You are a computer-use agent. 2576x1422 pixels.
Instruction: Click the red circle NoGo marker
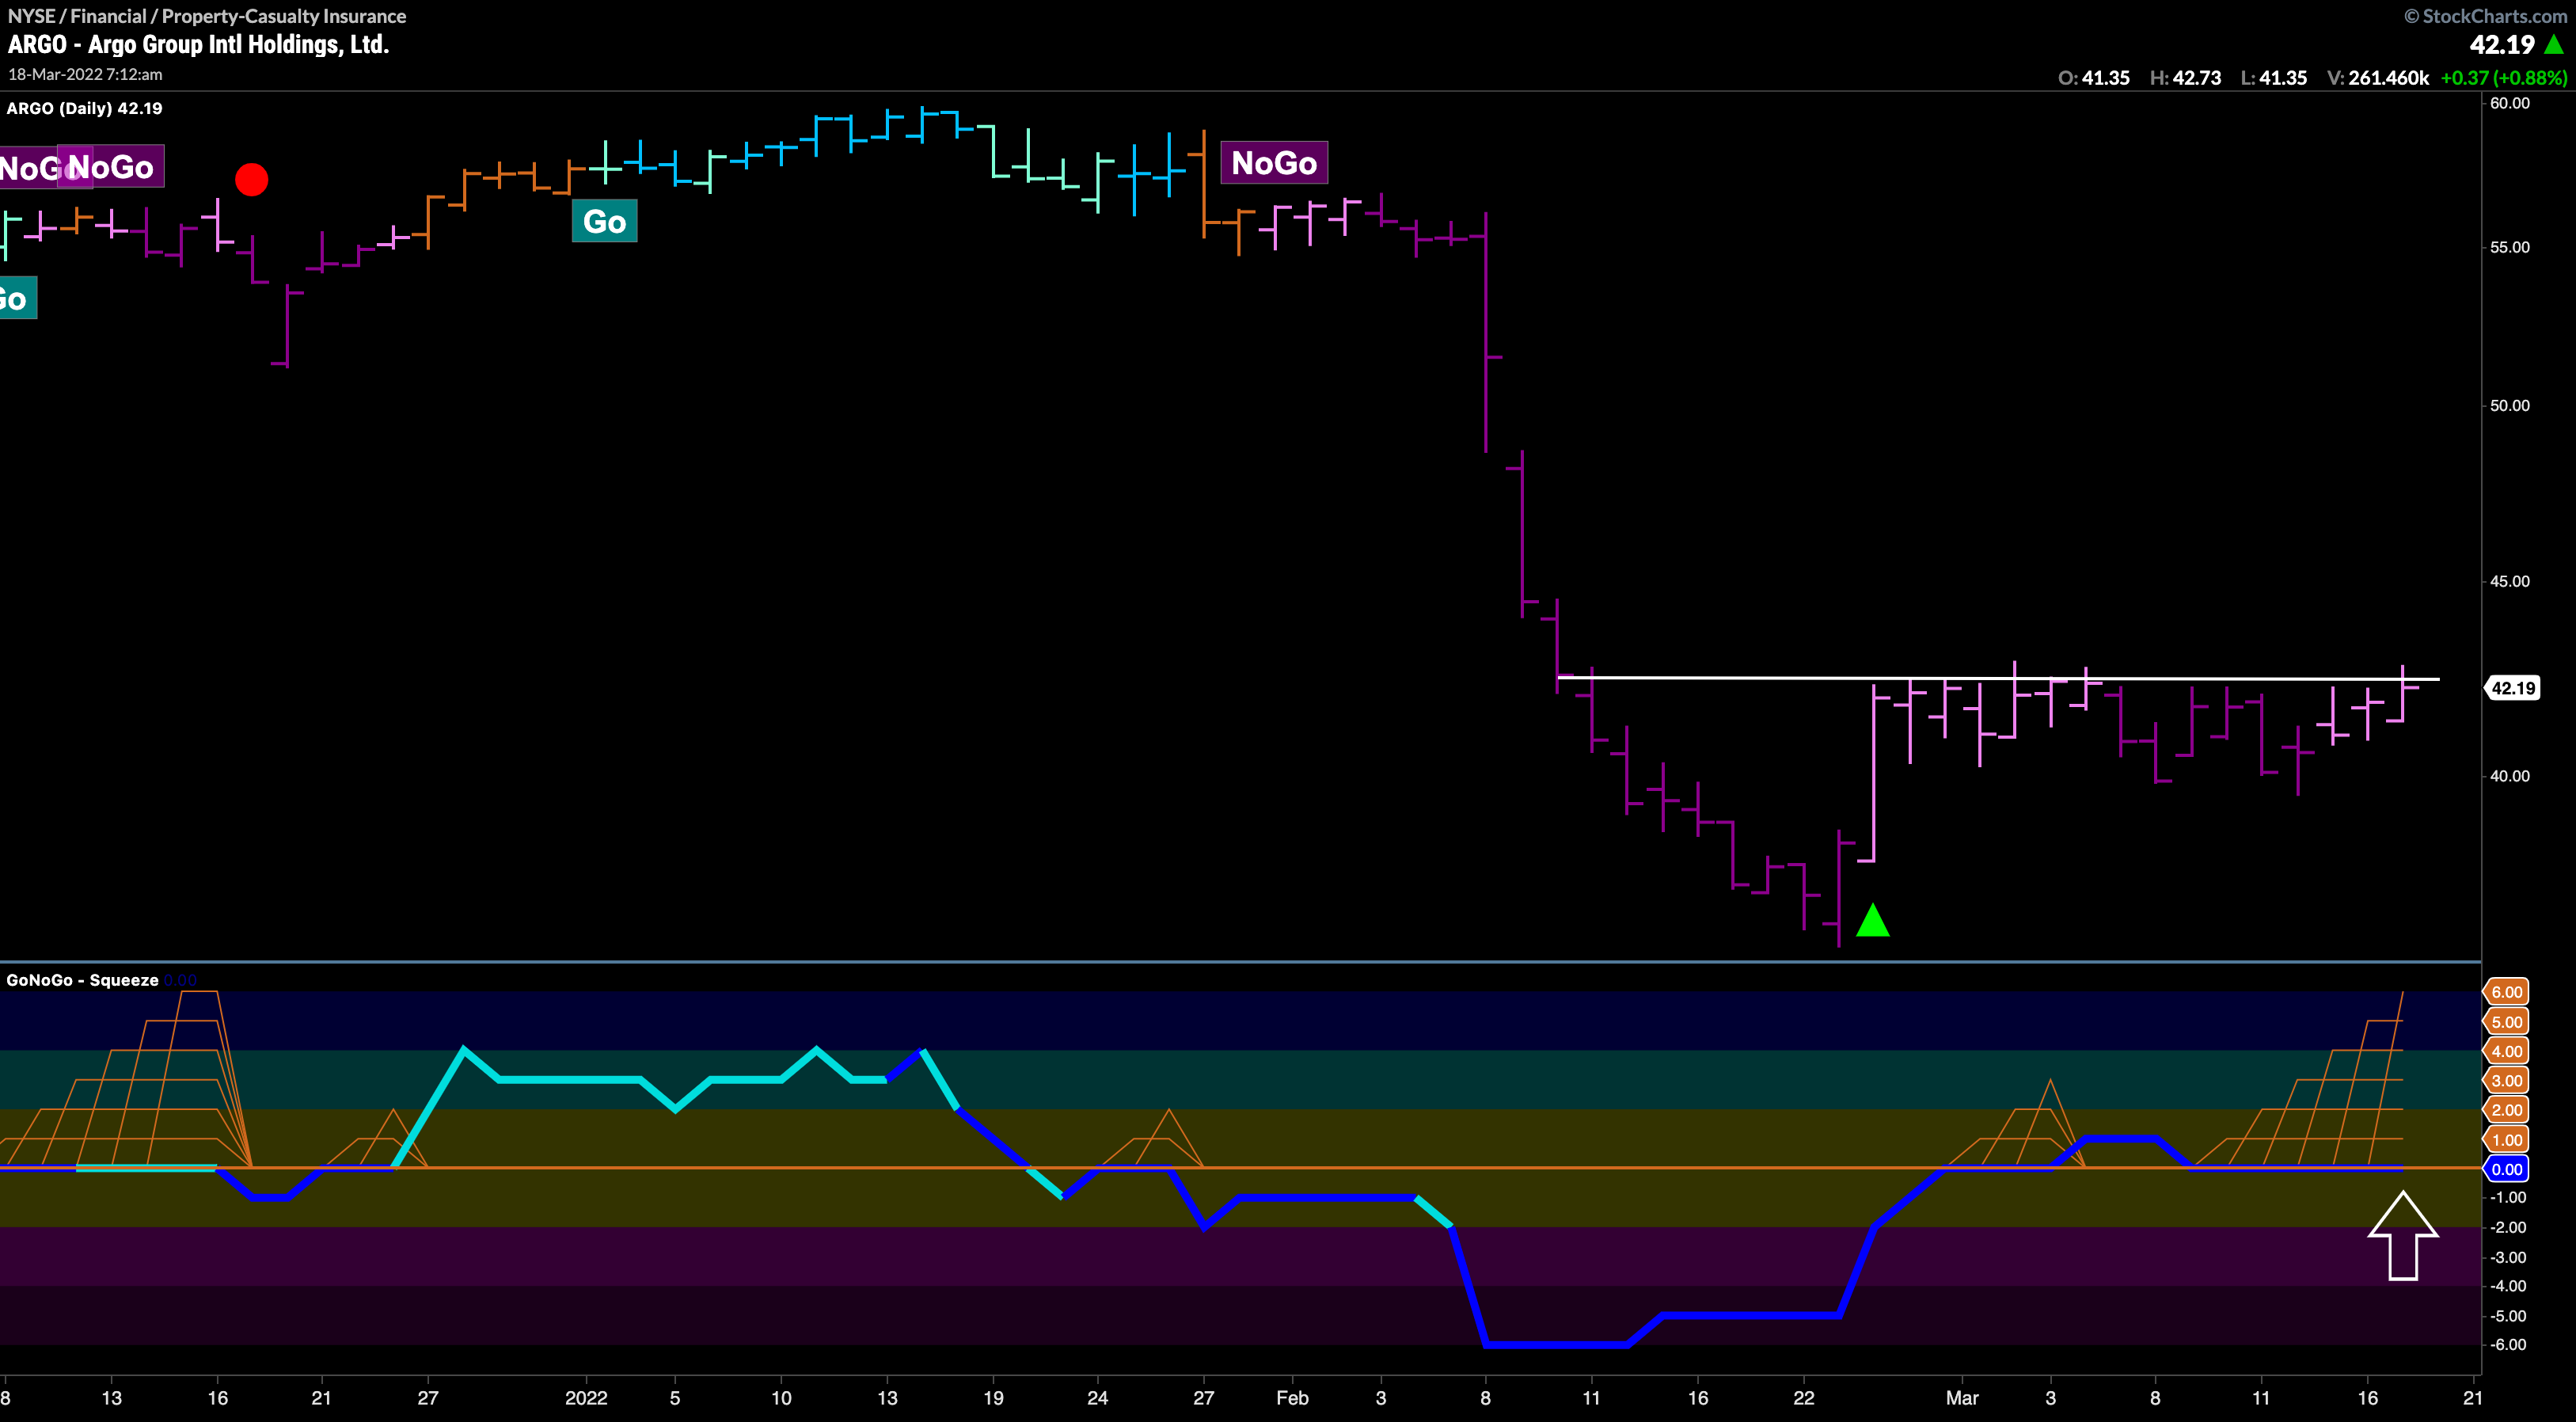click(252, 180)
